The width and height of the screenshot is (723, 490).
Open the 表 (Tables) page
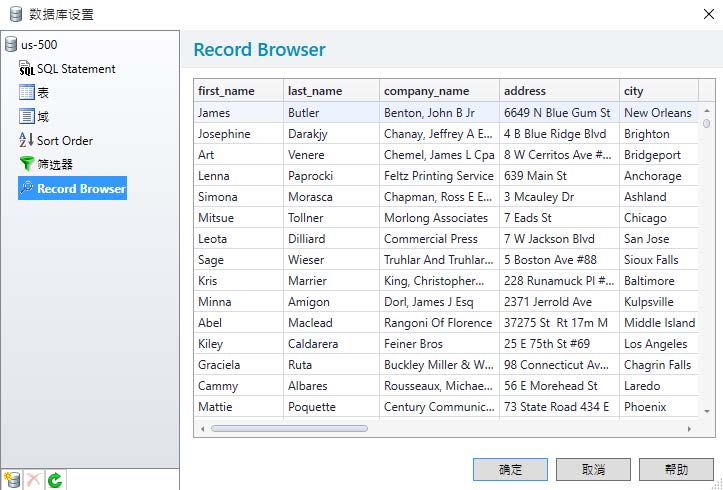(43, 93)
